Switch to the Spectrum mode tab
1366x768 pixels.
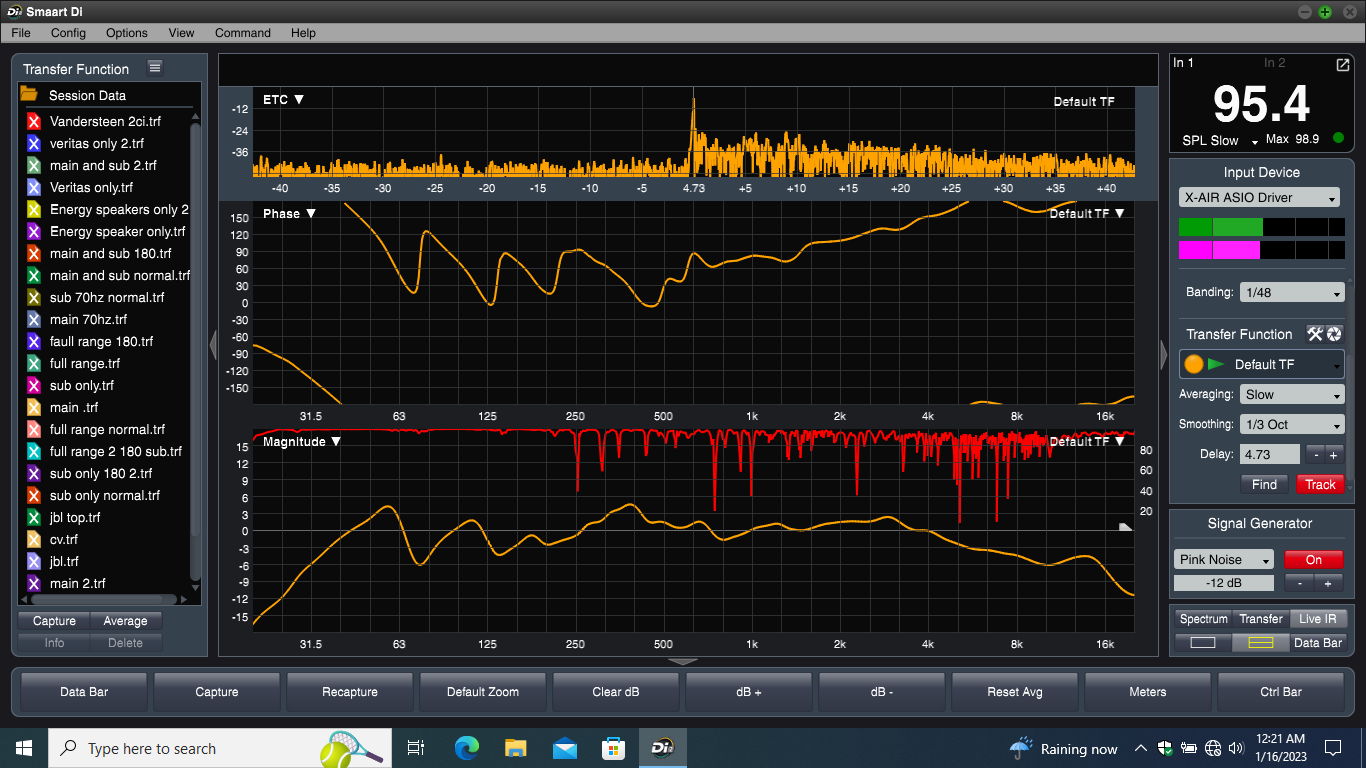pyautogui.click(x=1203, y=619)
